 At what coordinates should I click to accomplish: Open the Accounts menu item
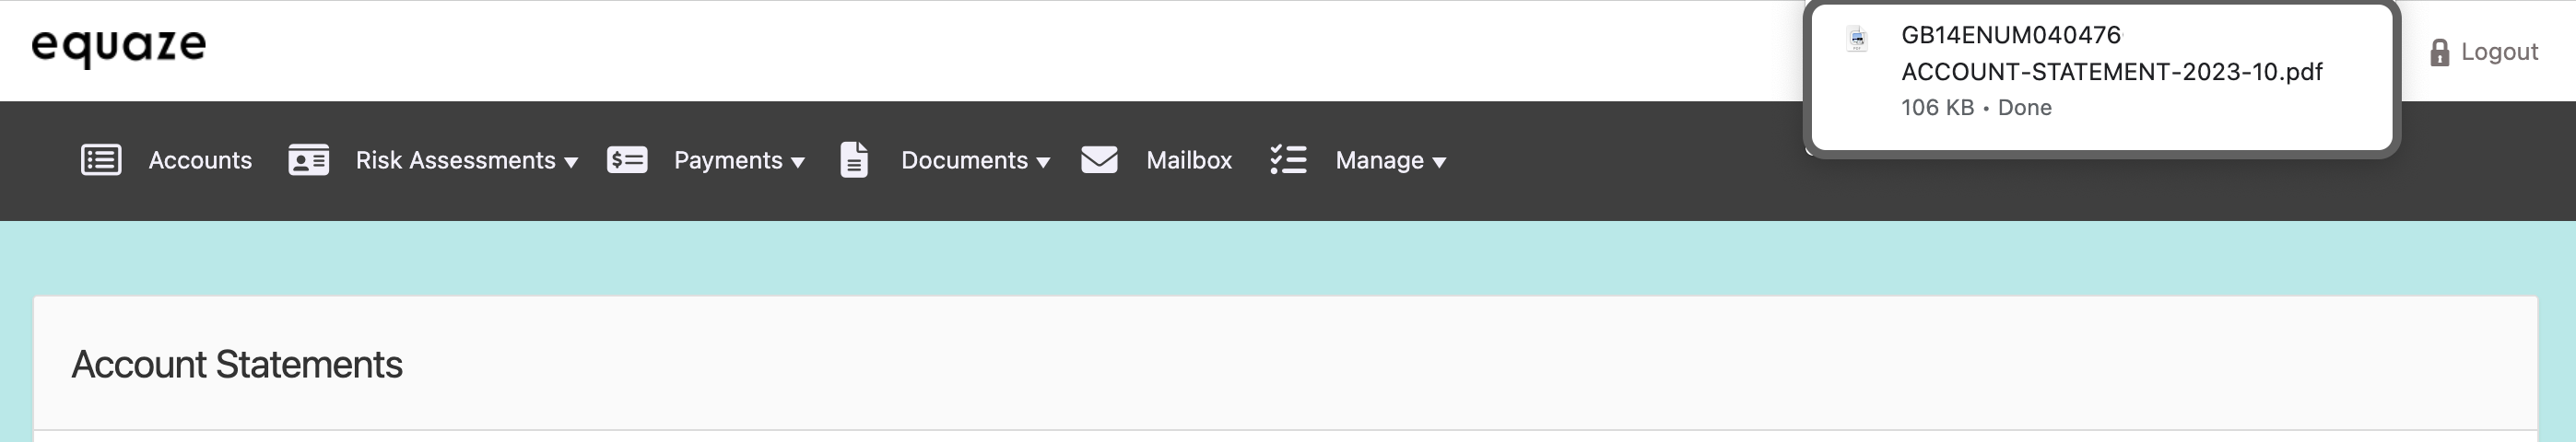pos(200,160)
